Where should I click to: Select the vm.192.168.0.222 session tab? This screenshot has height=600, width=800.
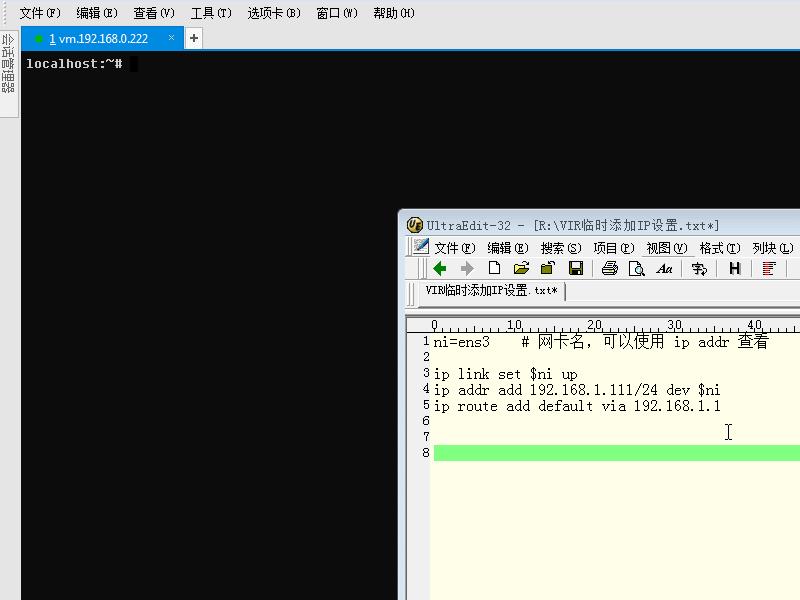(98, 38)
